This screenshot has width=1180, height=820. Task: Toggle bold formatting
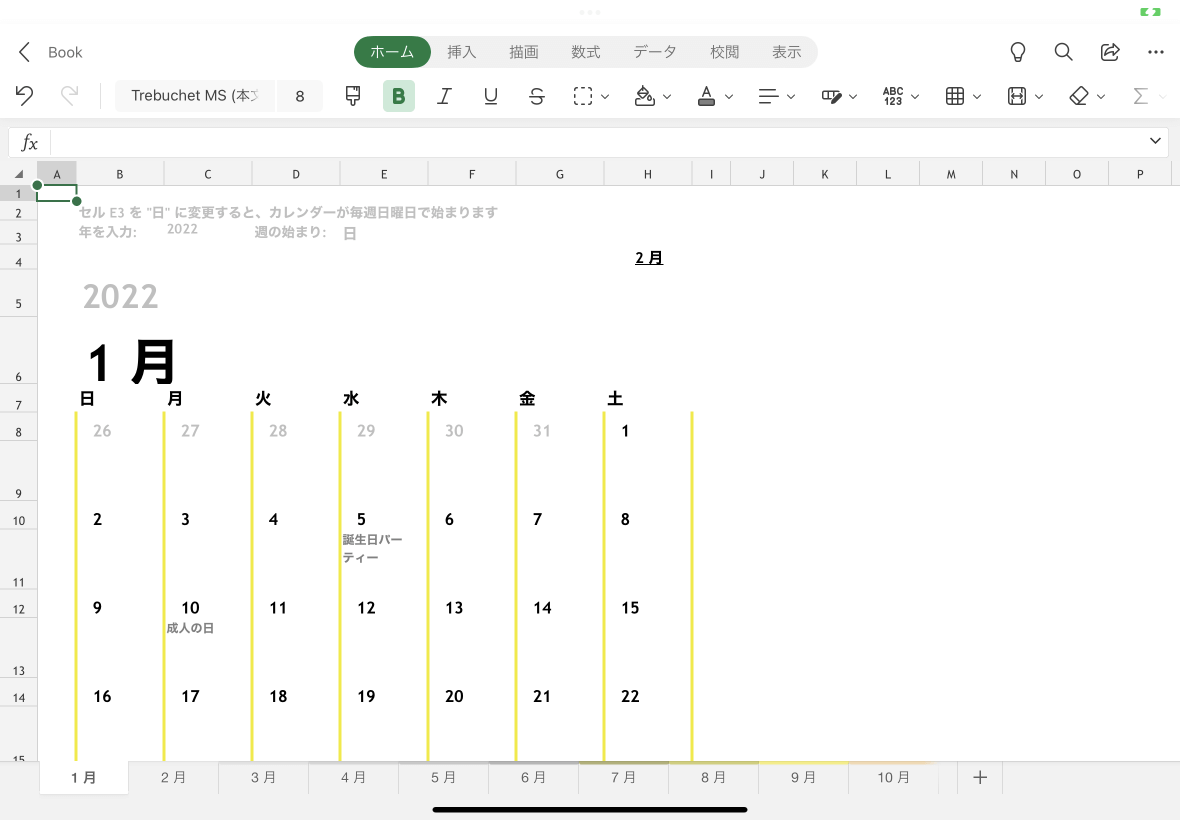click(399, 96)
